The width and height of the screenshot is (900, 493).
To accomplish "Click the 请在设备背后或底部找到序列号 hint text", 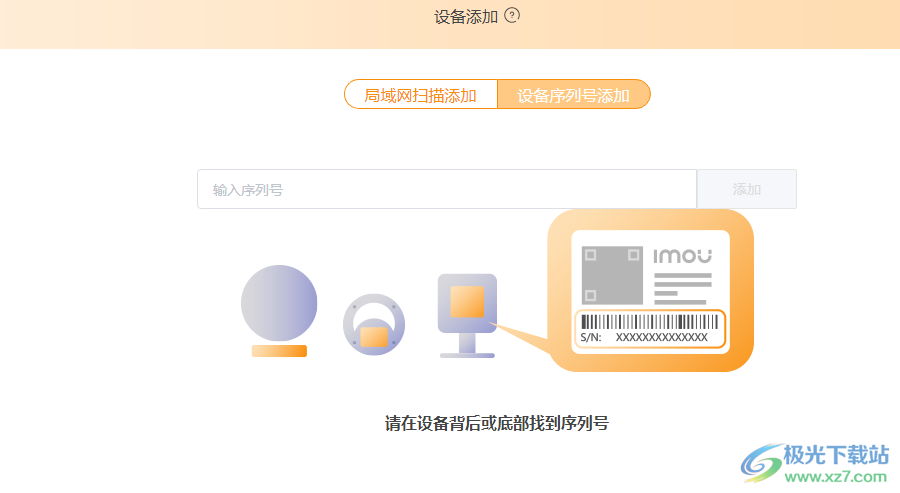I will 496,424.
